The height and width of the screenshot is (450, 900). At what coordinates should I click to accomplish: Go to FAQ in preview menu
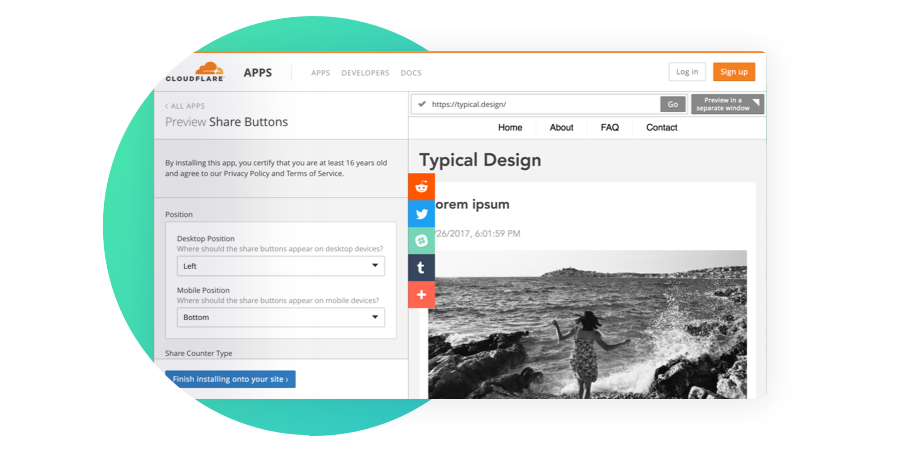click(x=610, y=128)
